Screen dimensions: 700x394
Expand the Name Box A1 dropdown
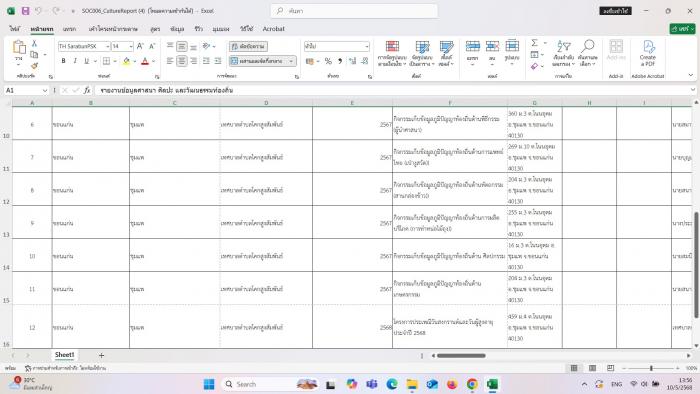click(45, 90)
